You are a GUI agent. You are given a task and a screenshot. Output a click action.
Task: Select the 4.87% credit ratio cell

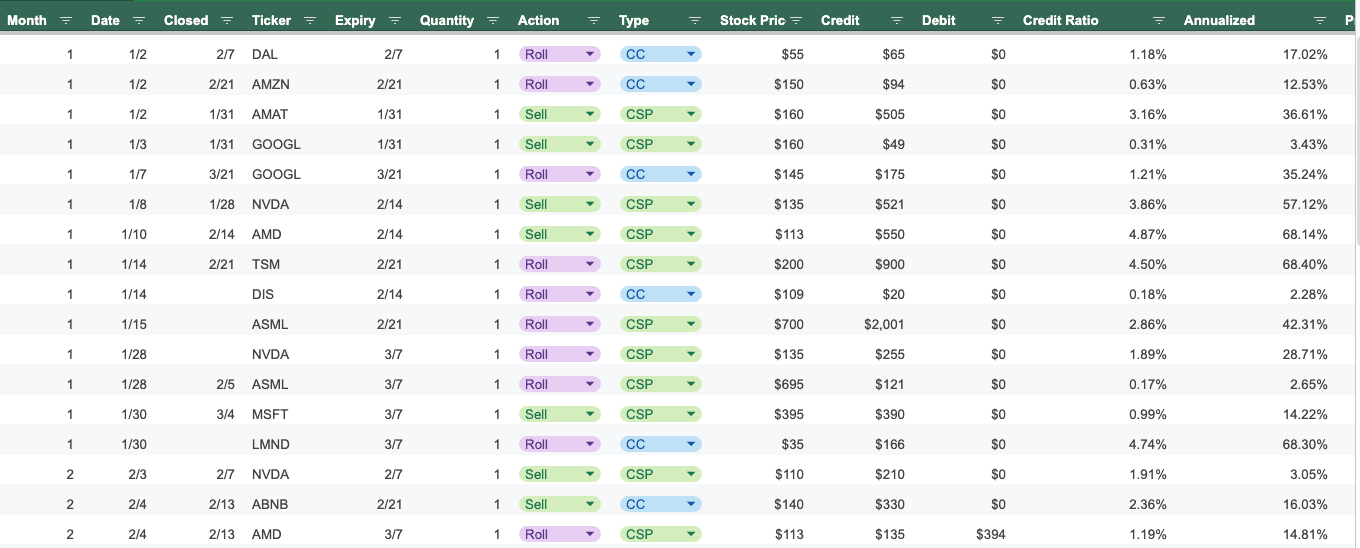(1148, 234)
